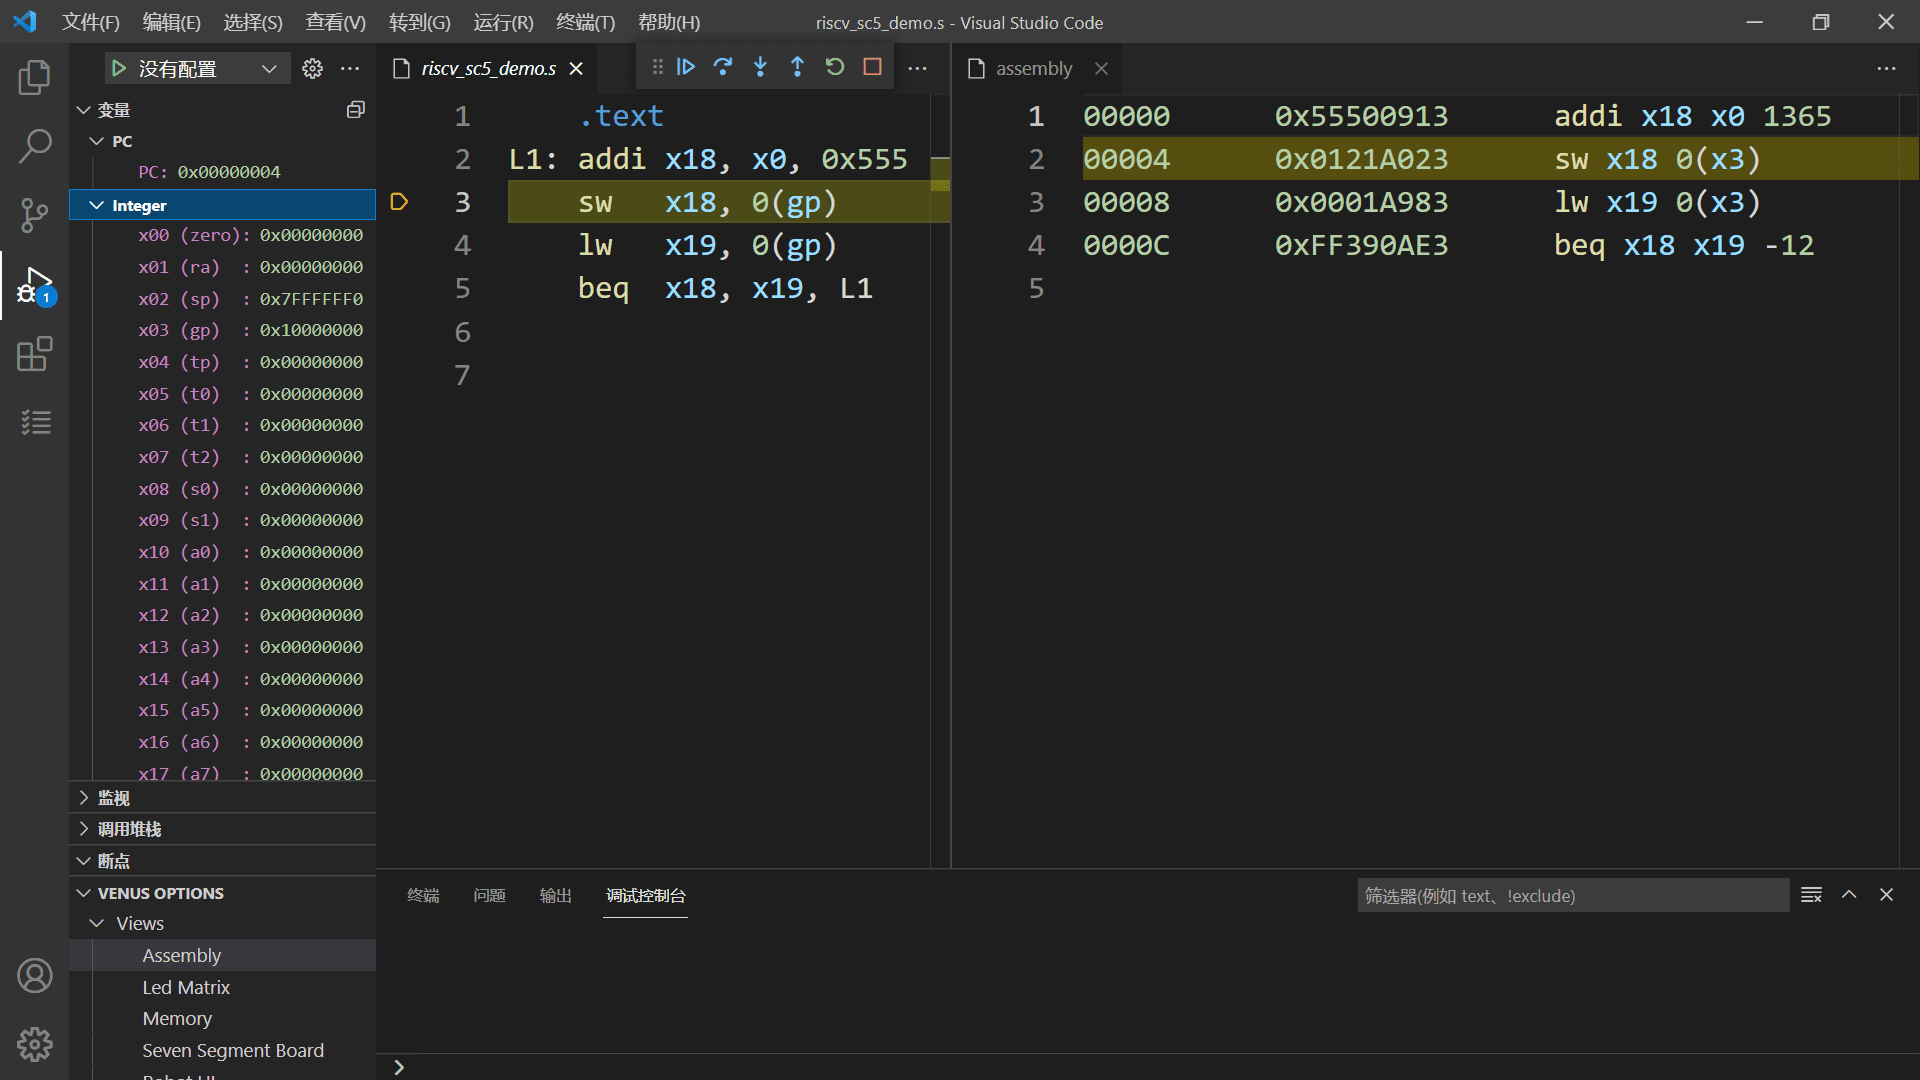The width and height of the screenshot is (1920, 1080).
Task: Close the bottom panel
Action: 1886,895
